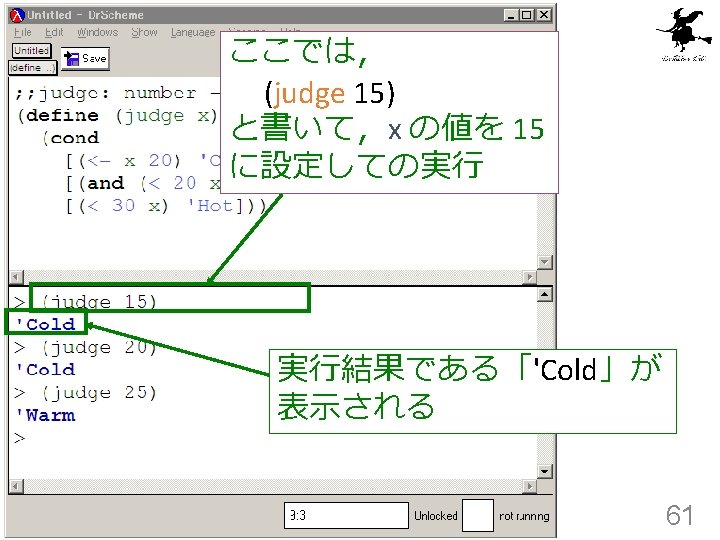Click the ;;judge: number comment line
This screenshot has width=720, height=540.
(x=117, y=93)
